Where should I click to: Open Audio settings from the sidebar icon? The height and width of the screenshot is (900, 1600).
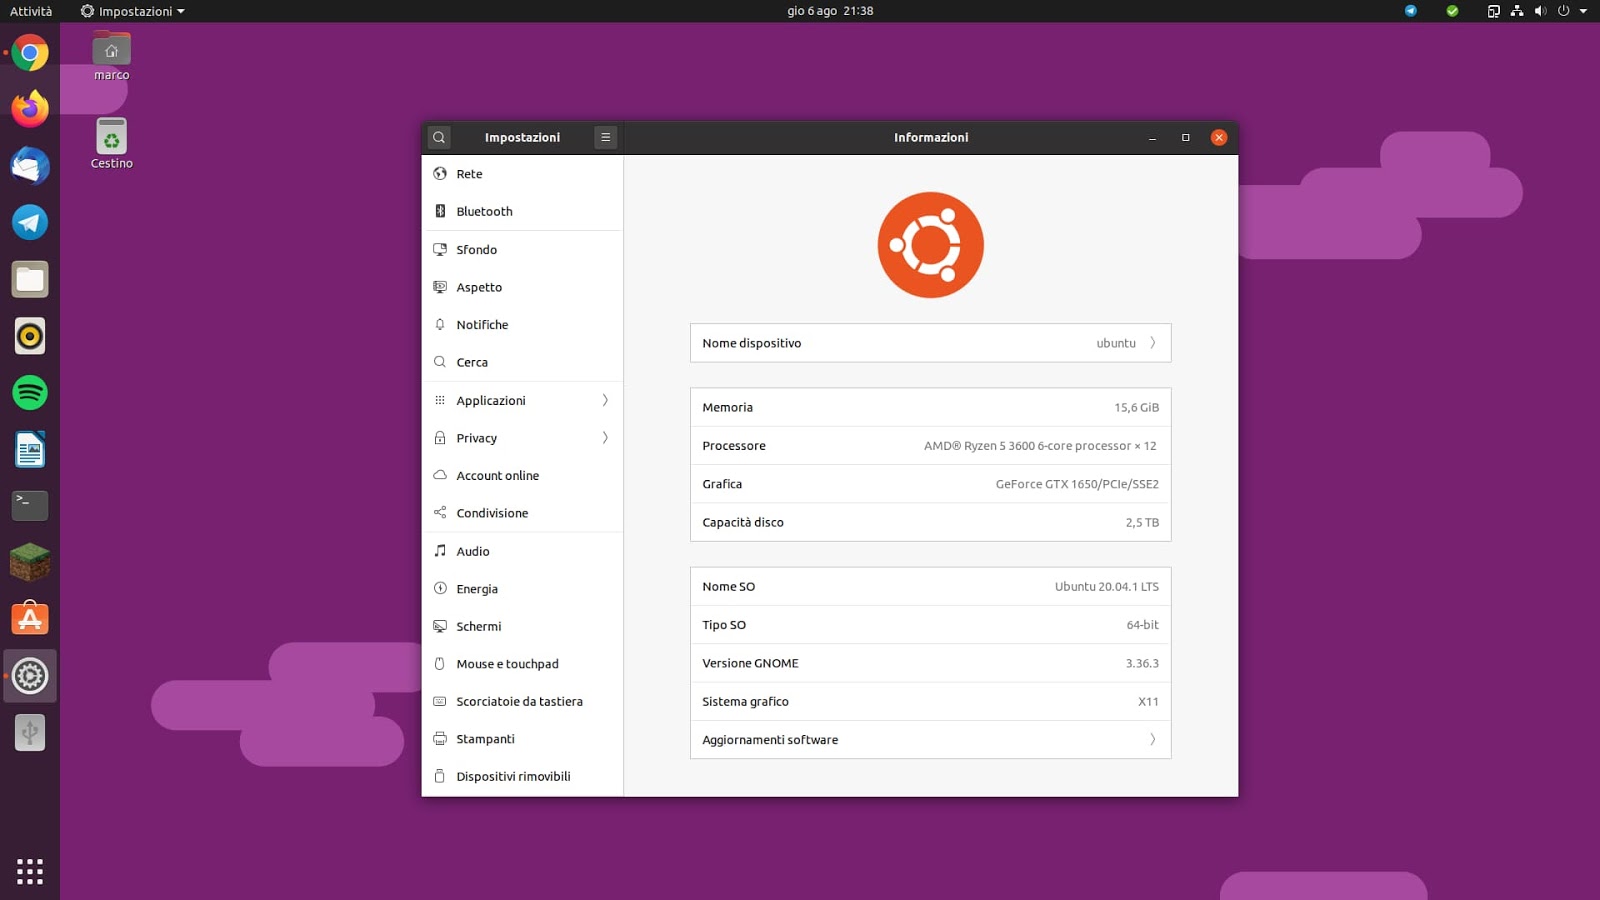[440, 551]
